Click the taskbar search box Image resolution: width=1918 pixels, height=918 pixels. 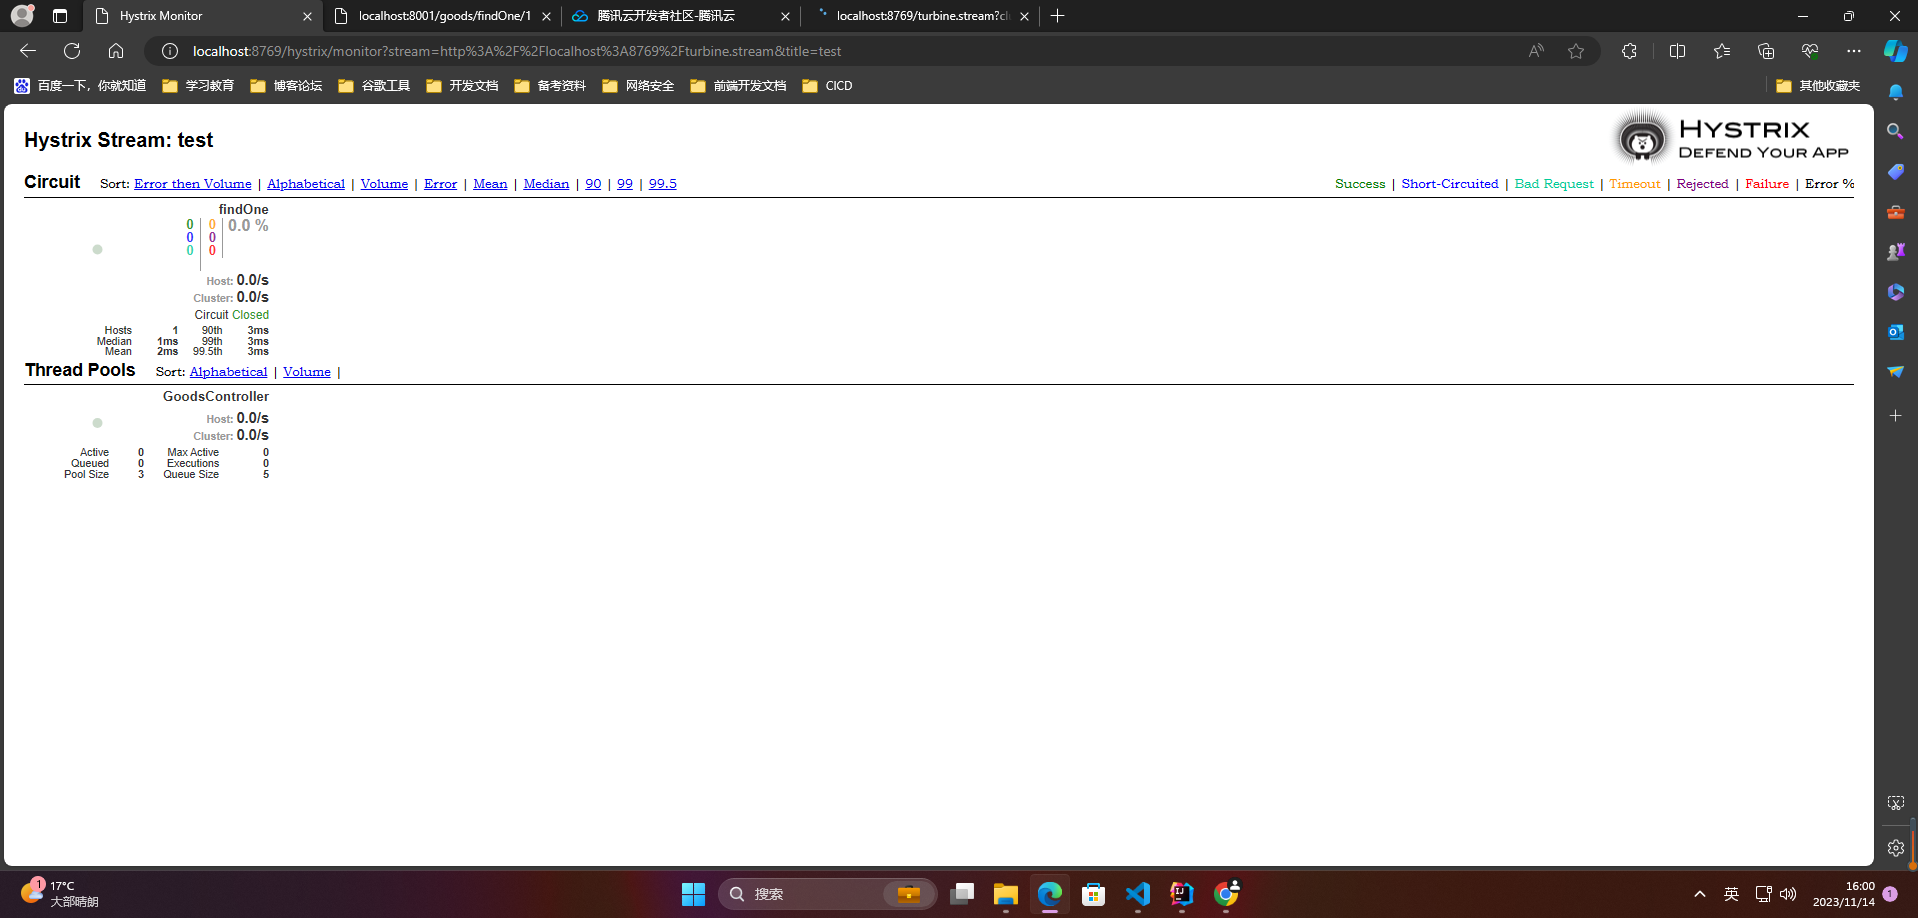828,894
